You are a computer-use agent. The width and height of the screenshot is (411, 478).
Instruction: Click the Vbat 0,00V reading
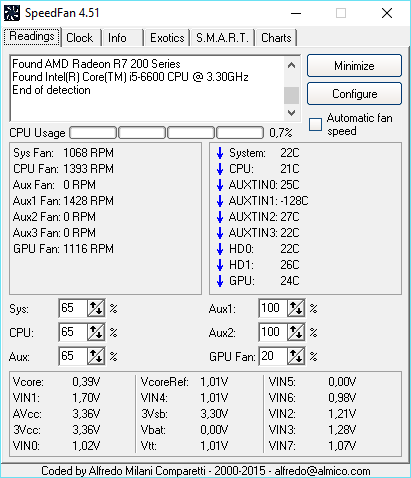tap(184, 430)
